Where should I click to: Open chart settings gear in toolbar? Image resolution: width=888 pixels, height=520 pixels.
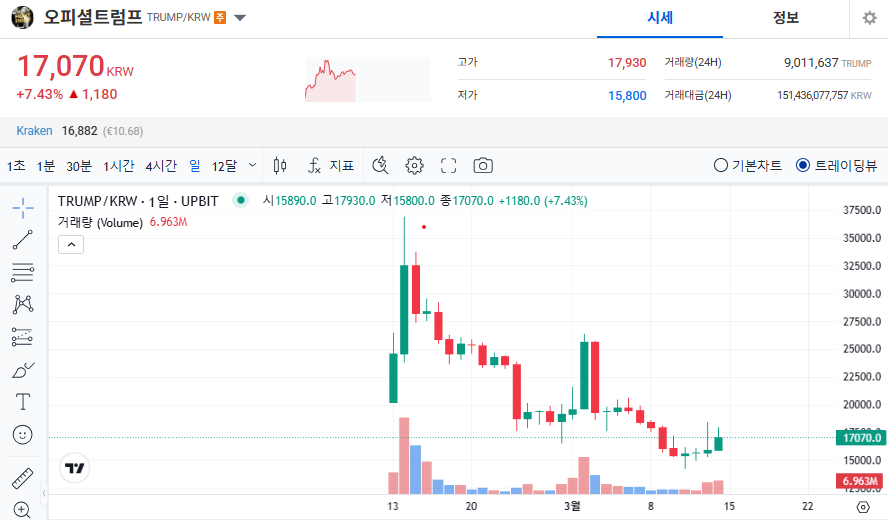[415, 165]
